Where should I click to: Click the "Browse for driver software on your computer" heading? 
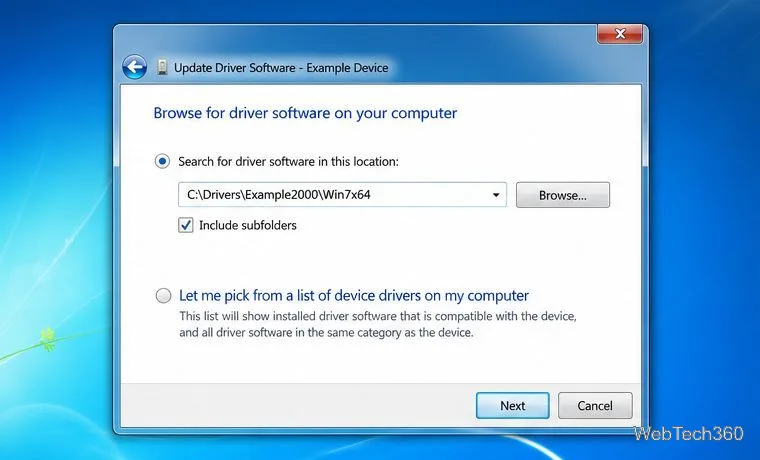pyautogui.click(x=305, y=113)
